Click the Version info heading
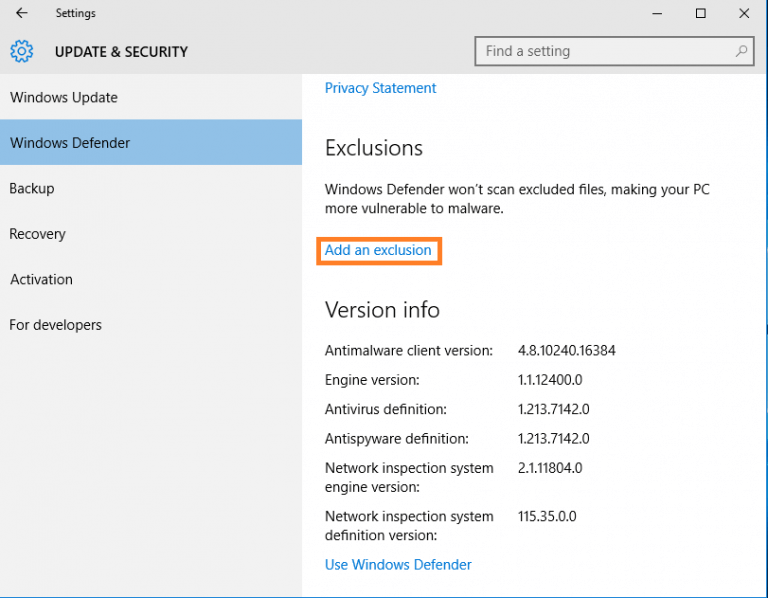Screen dimensions: 768x598 (382, 310)
